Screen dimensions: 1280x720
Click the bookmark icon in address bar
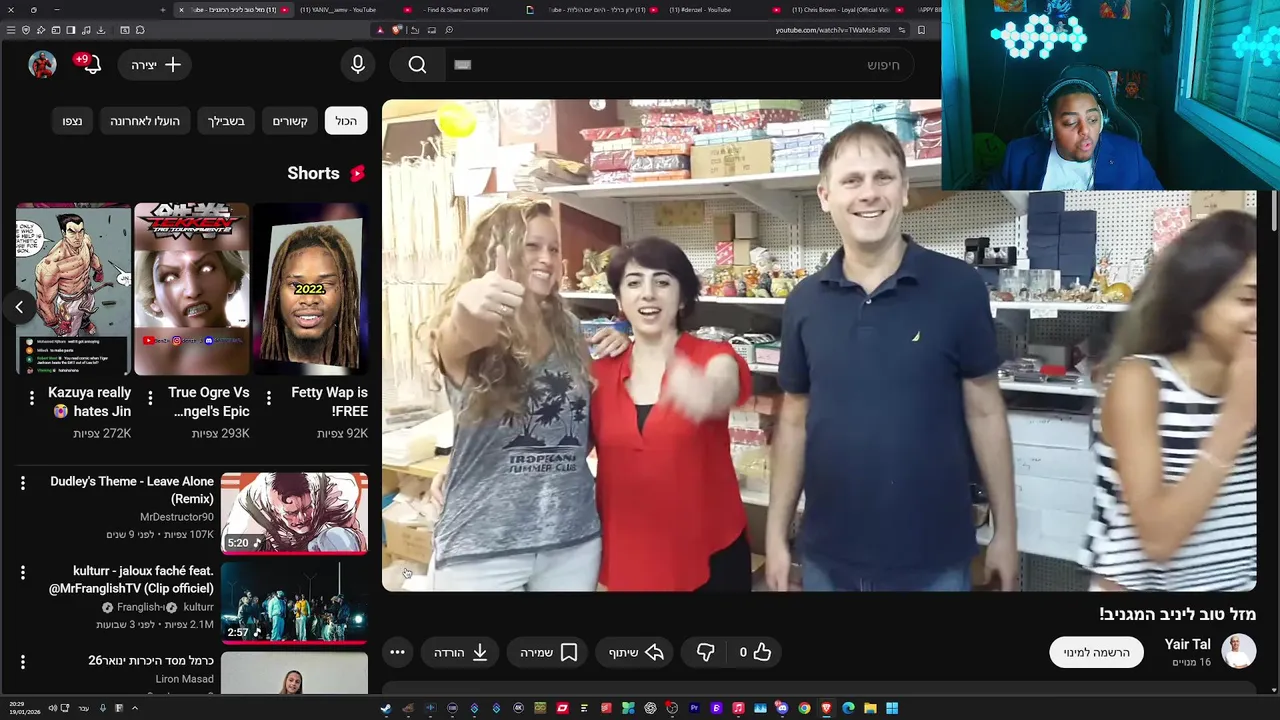pos(921,30)
